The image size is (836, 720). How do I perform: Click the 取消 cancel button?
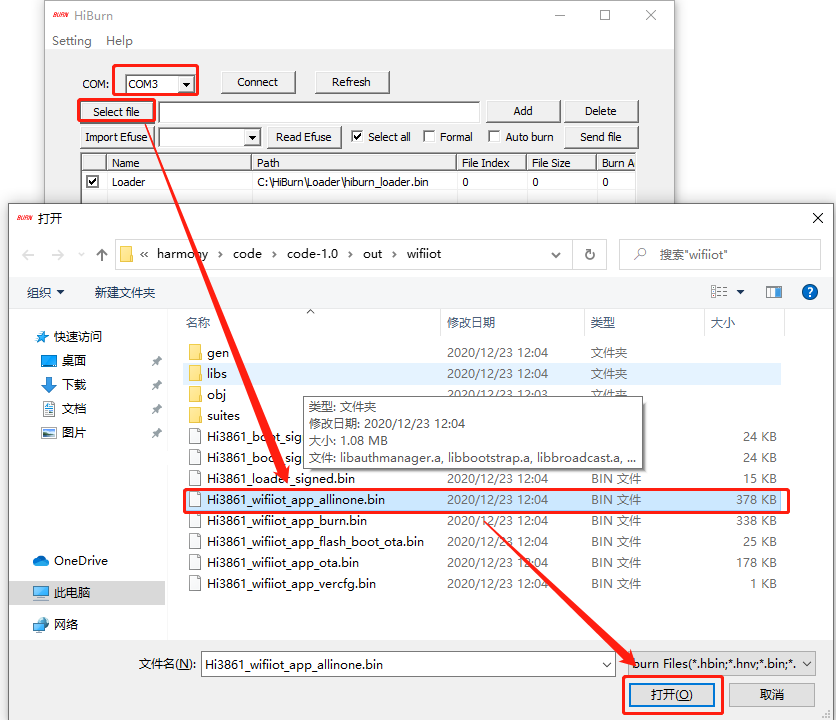coord(771,695)
